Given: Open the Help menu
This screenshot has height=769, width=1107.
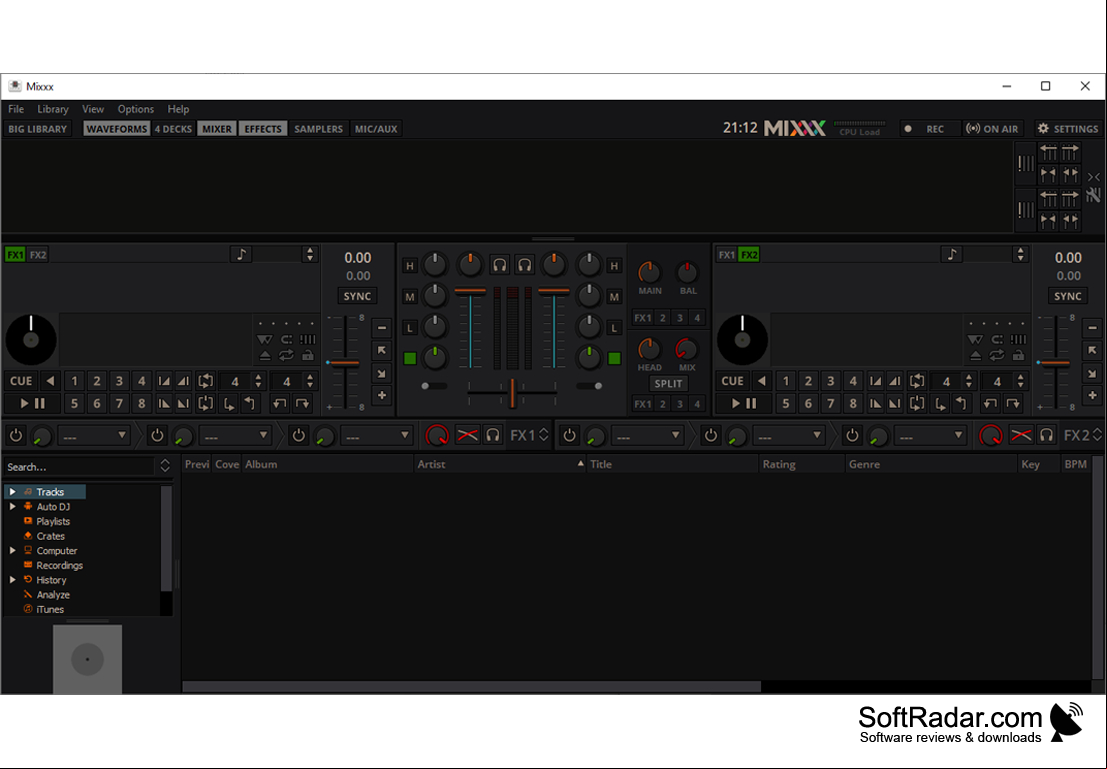Looking at the screenshot, I should coord(179,109).
